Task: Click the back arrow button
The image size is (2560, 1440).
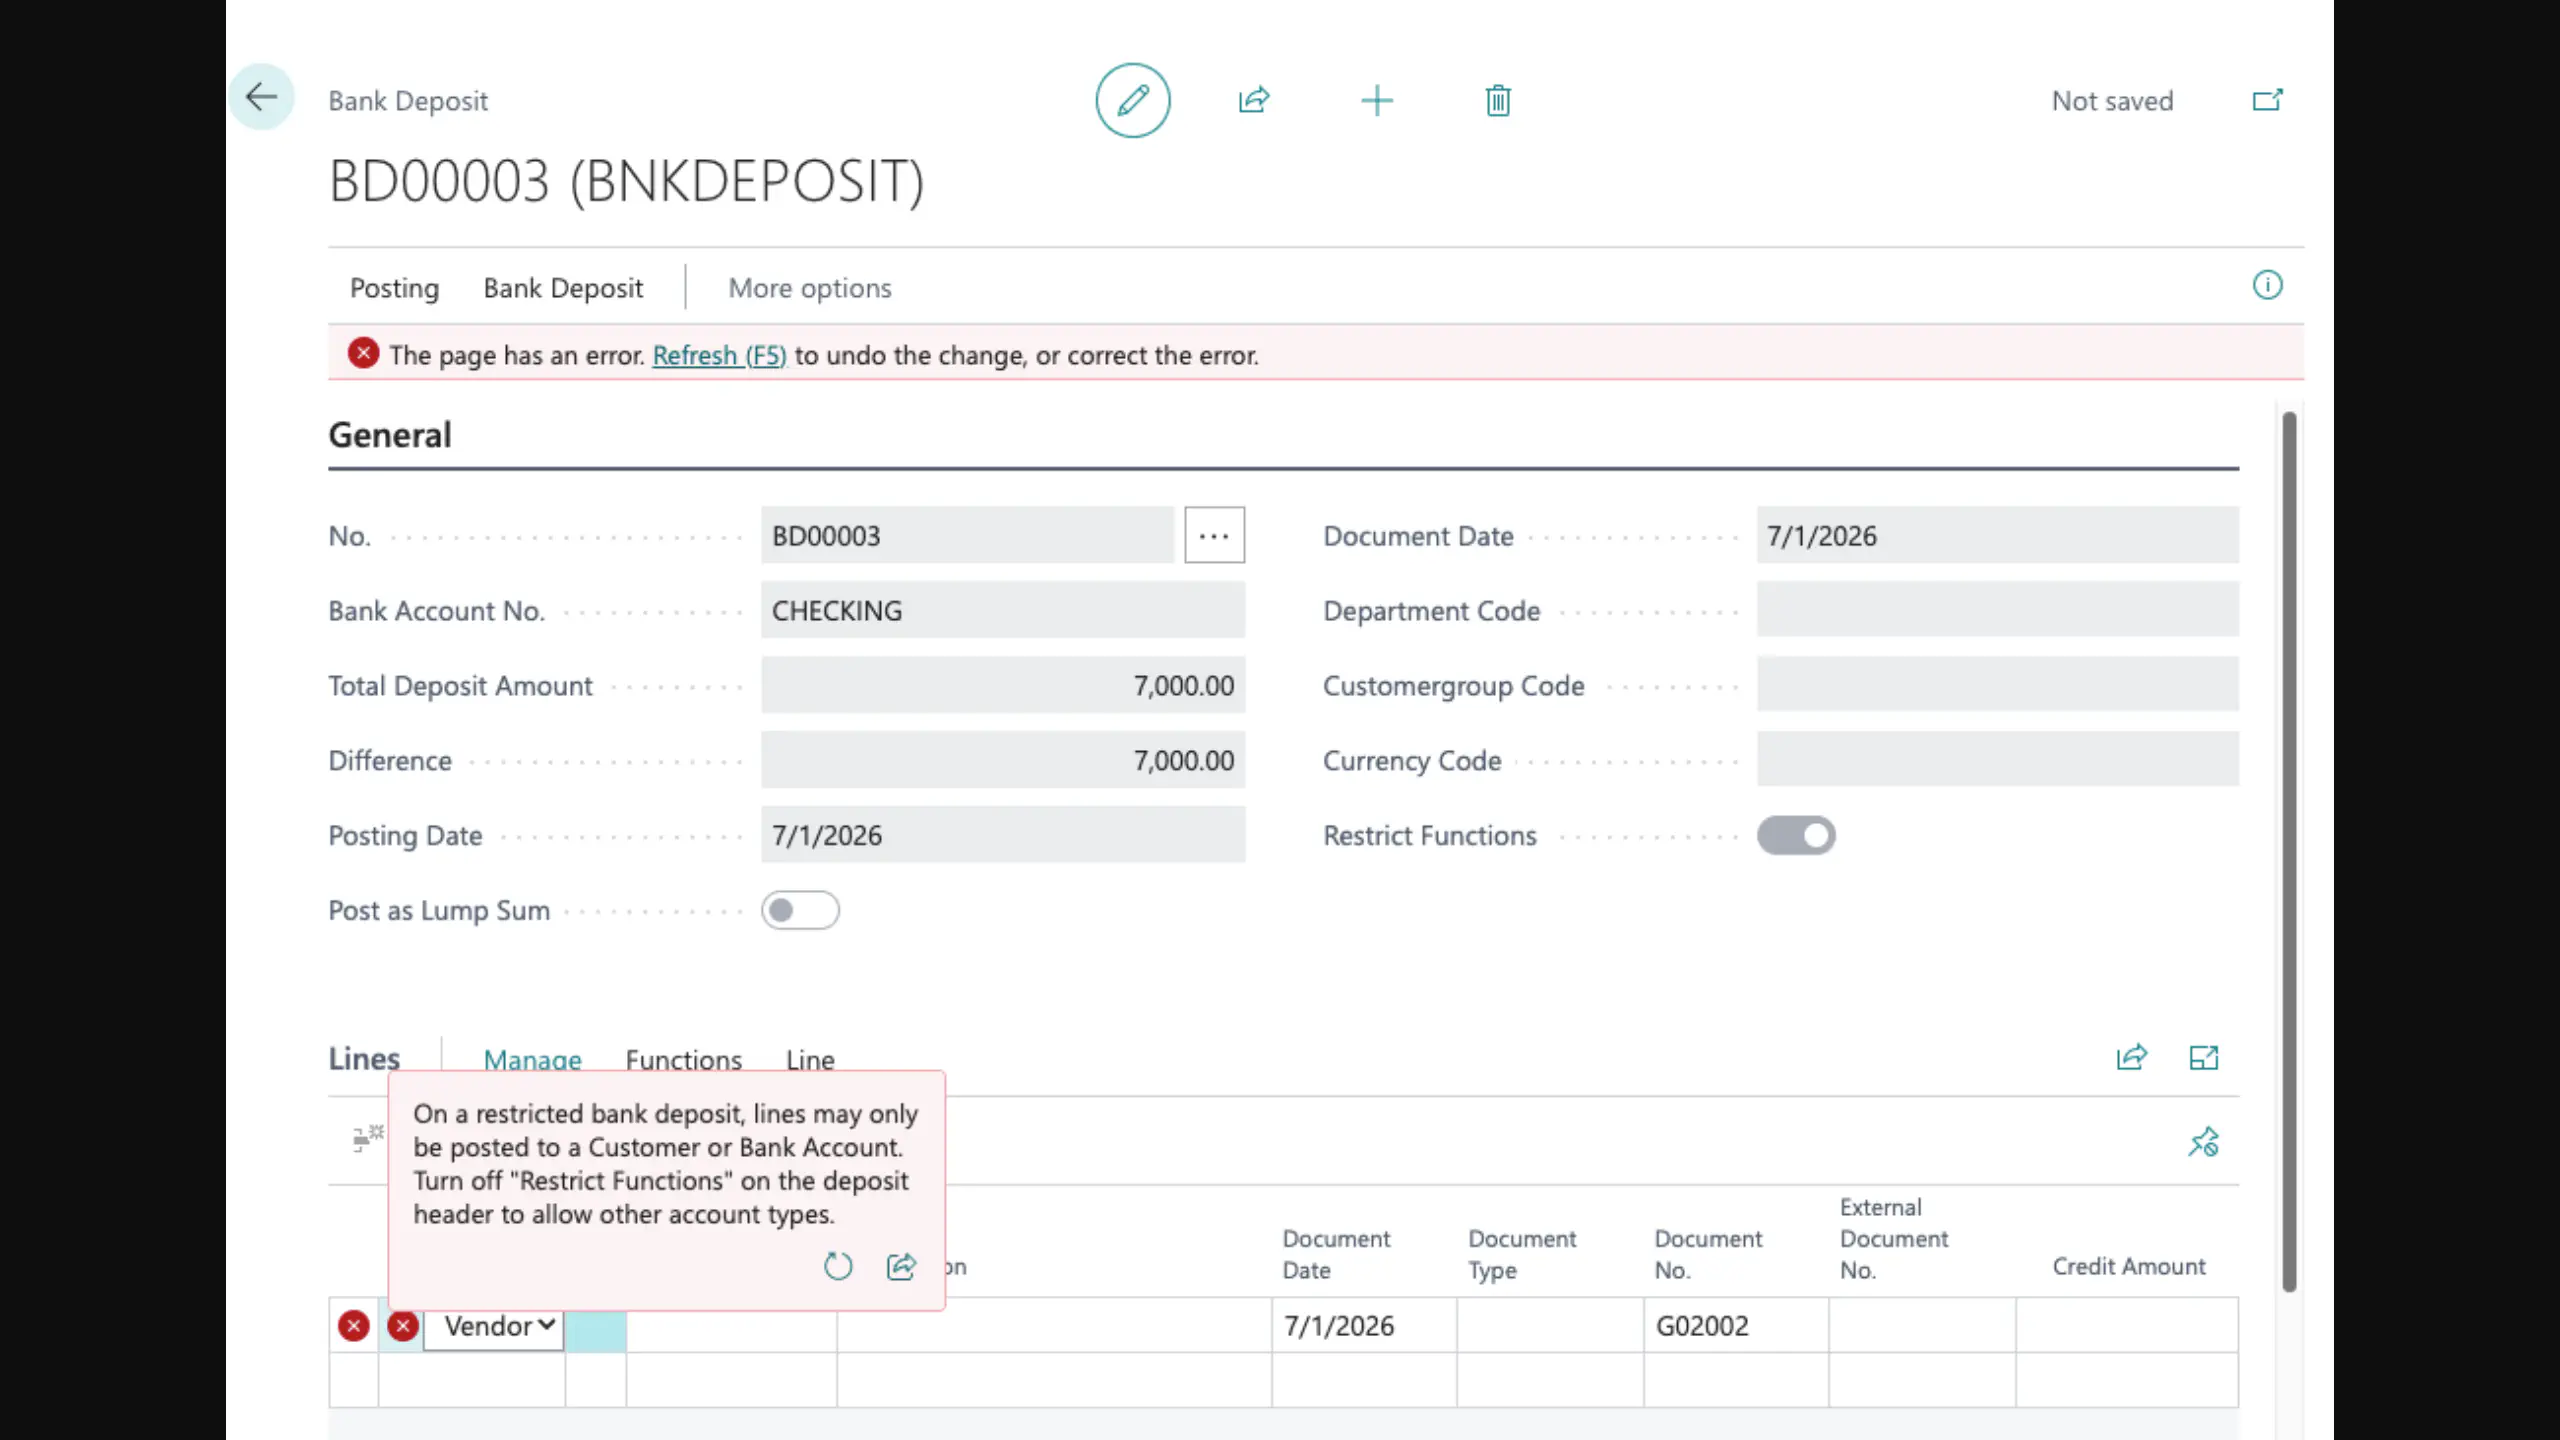Action: pos(261,97)
